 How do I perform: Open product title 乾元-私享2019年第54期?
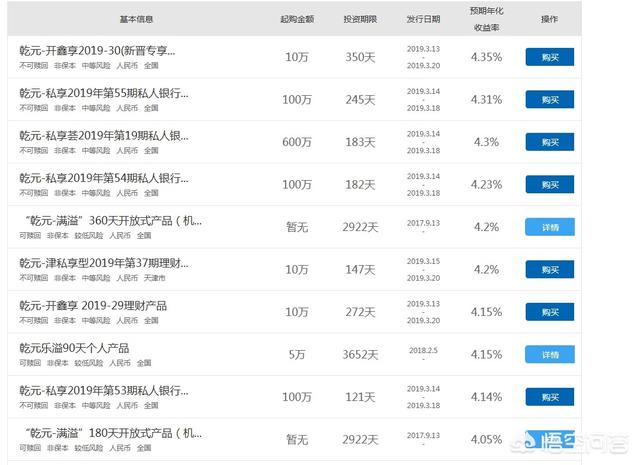click(104, 178)
